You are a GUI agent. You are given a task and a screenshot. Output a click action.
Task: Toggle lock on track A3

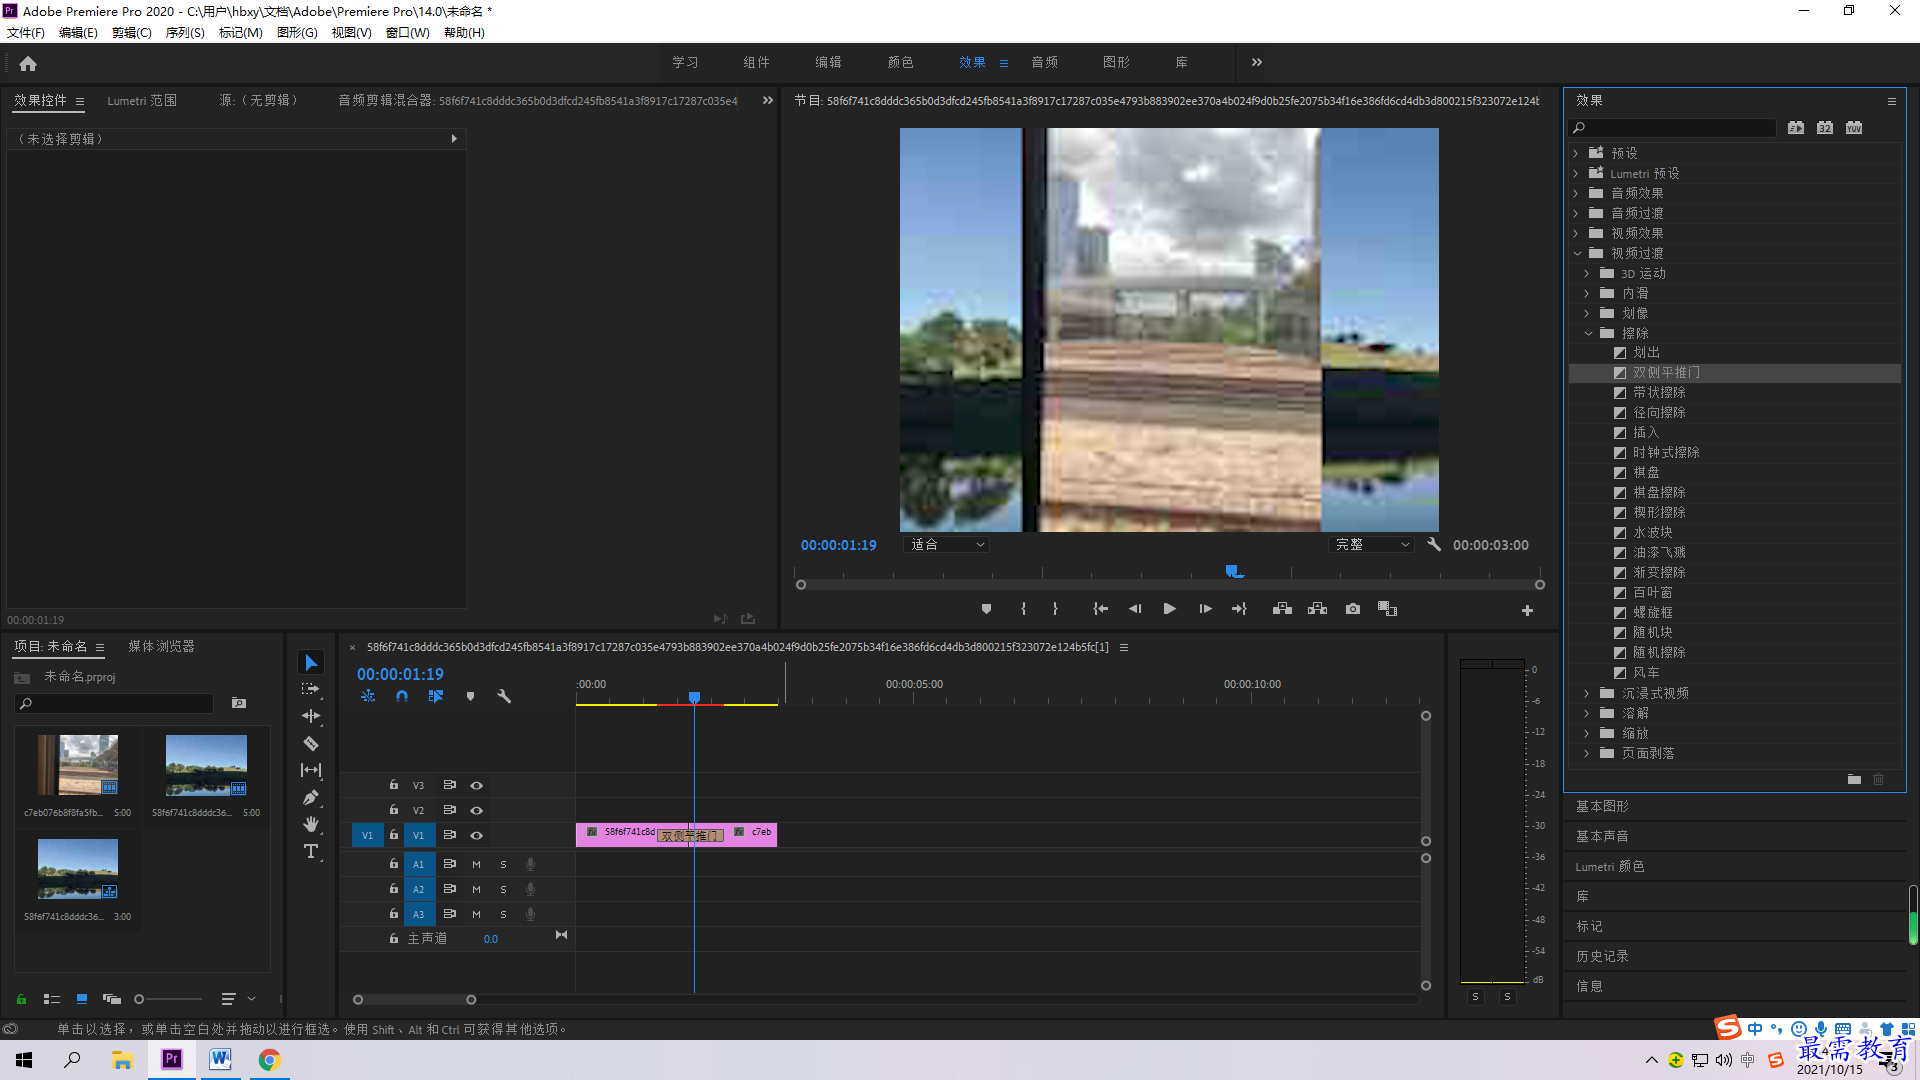click(394, 913)
